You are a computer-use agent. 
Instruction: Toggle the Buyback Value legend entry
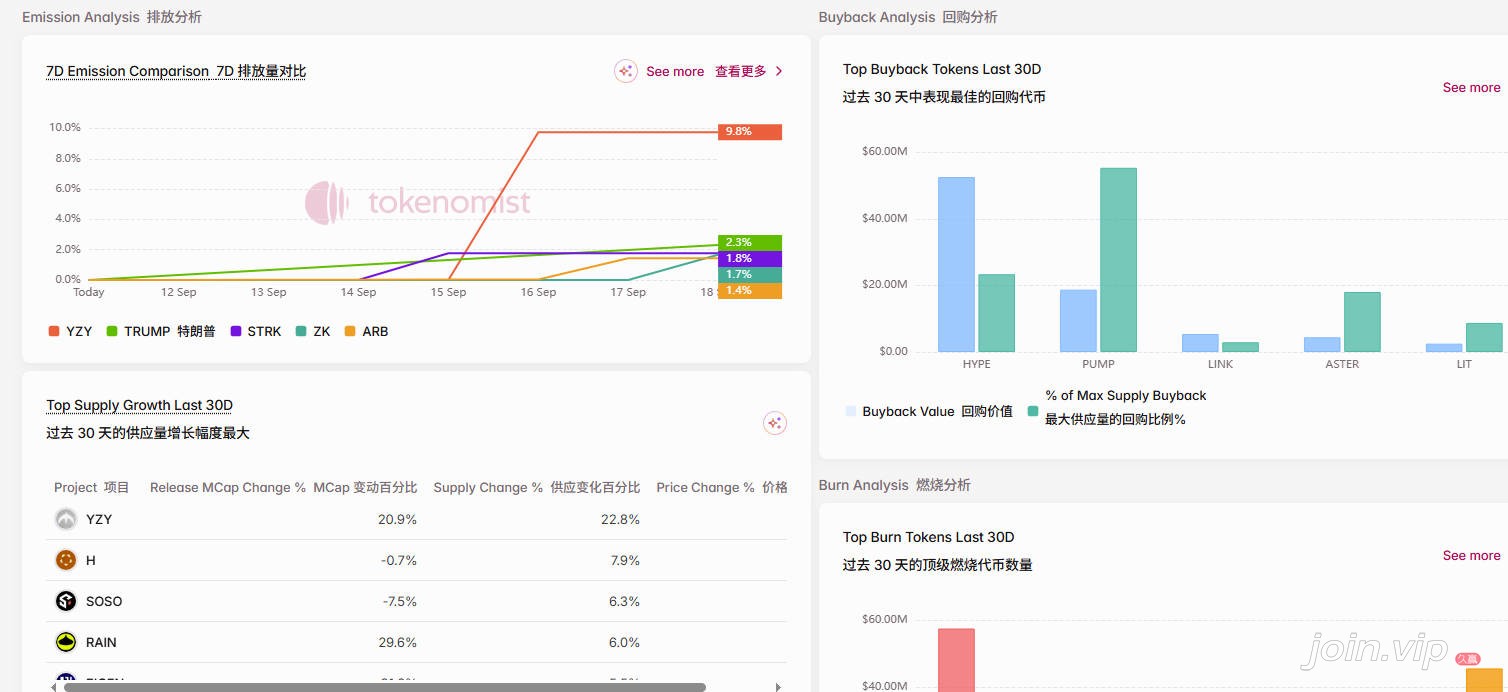929,411
